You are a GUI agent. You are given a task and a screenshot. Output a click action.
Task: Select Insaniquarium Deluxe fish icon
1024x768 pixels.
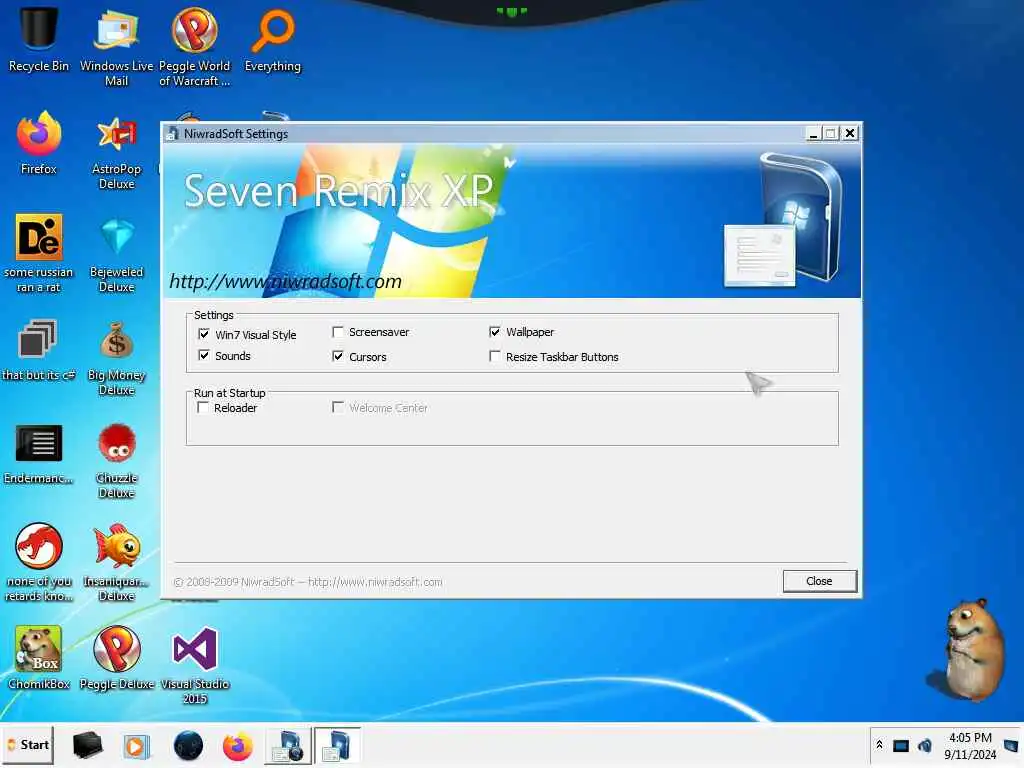click(x=116, y=563)
